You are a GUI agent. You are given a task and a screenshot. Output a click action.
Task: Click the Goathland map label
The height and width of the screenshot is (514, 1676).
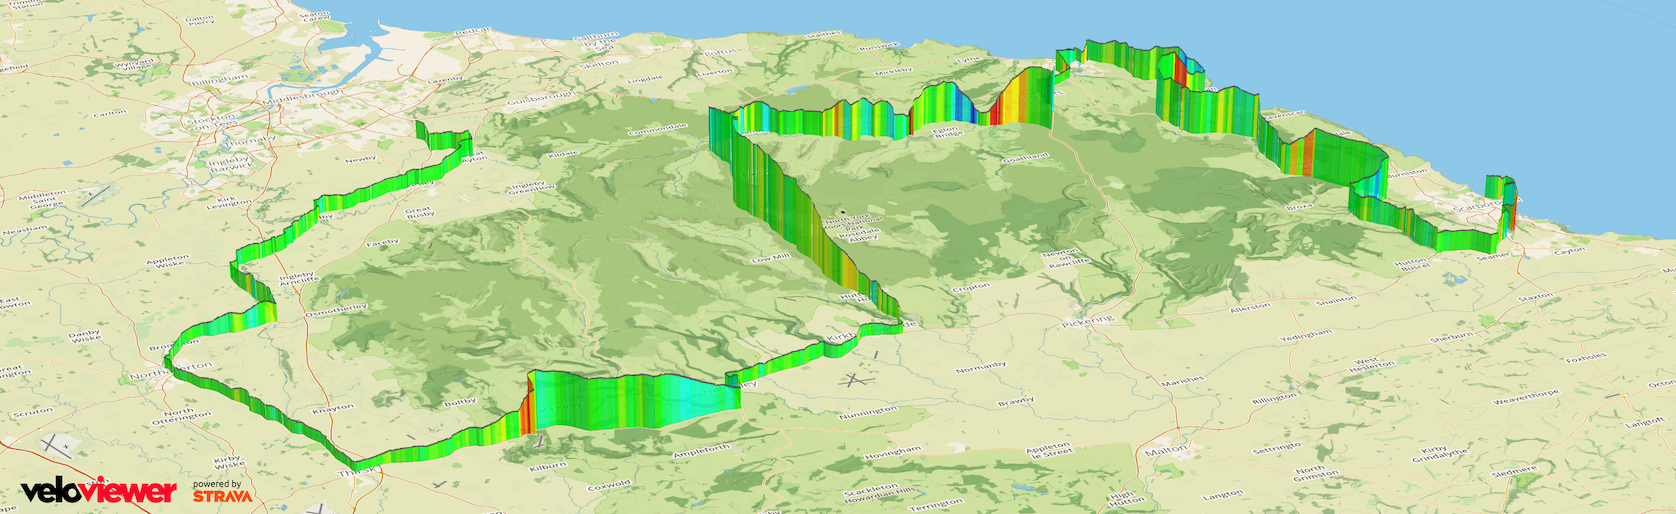[x=1027, y=158]
